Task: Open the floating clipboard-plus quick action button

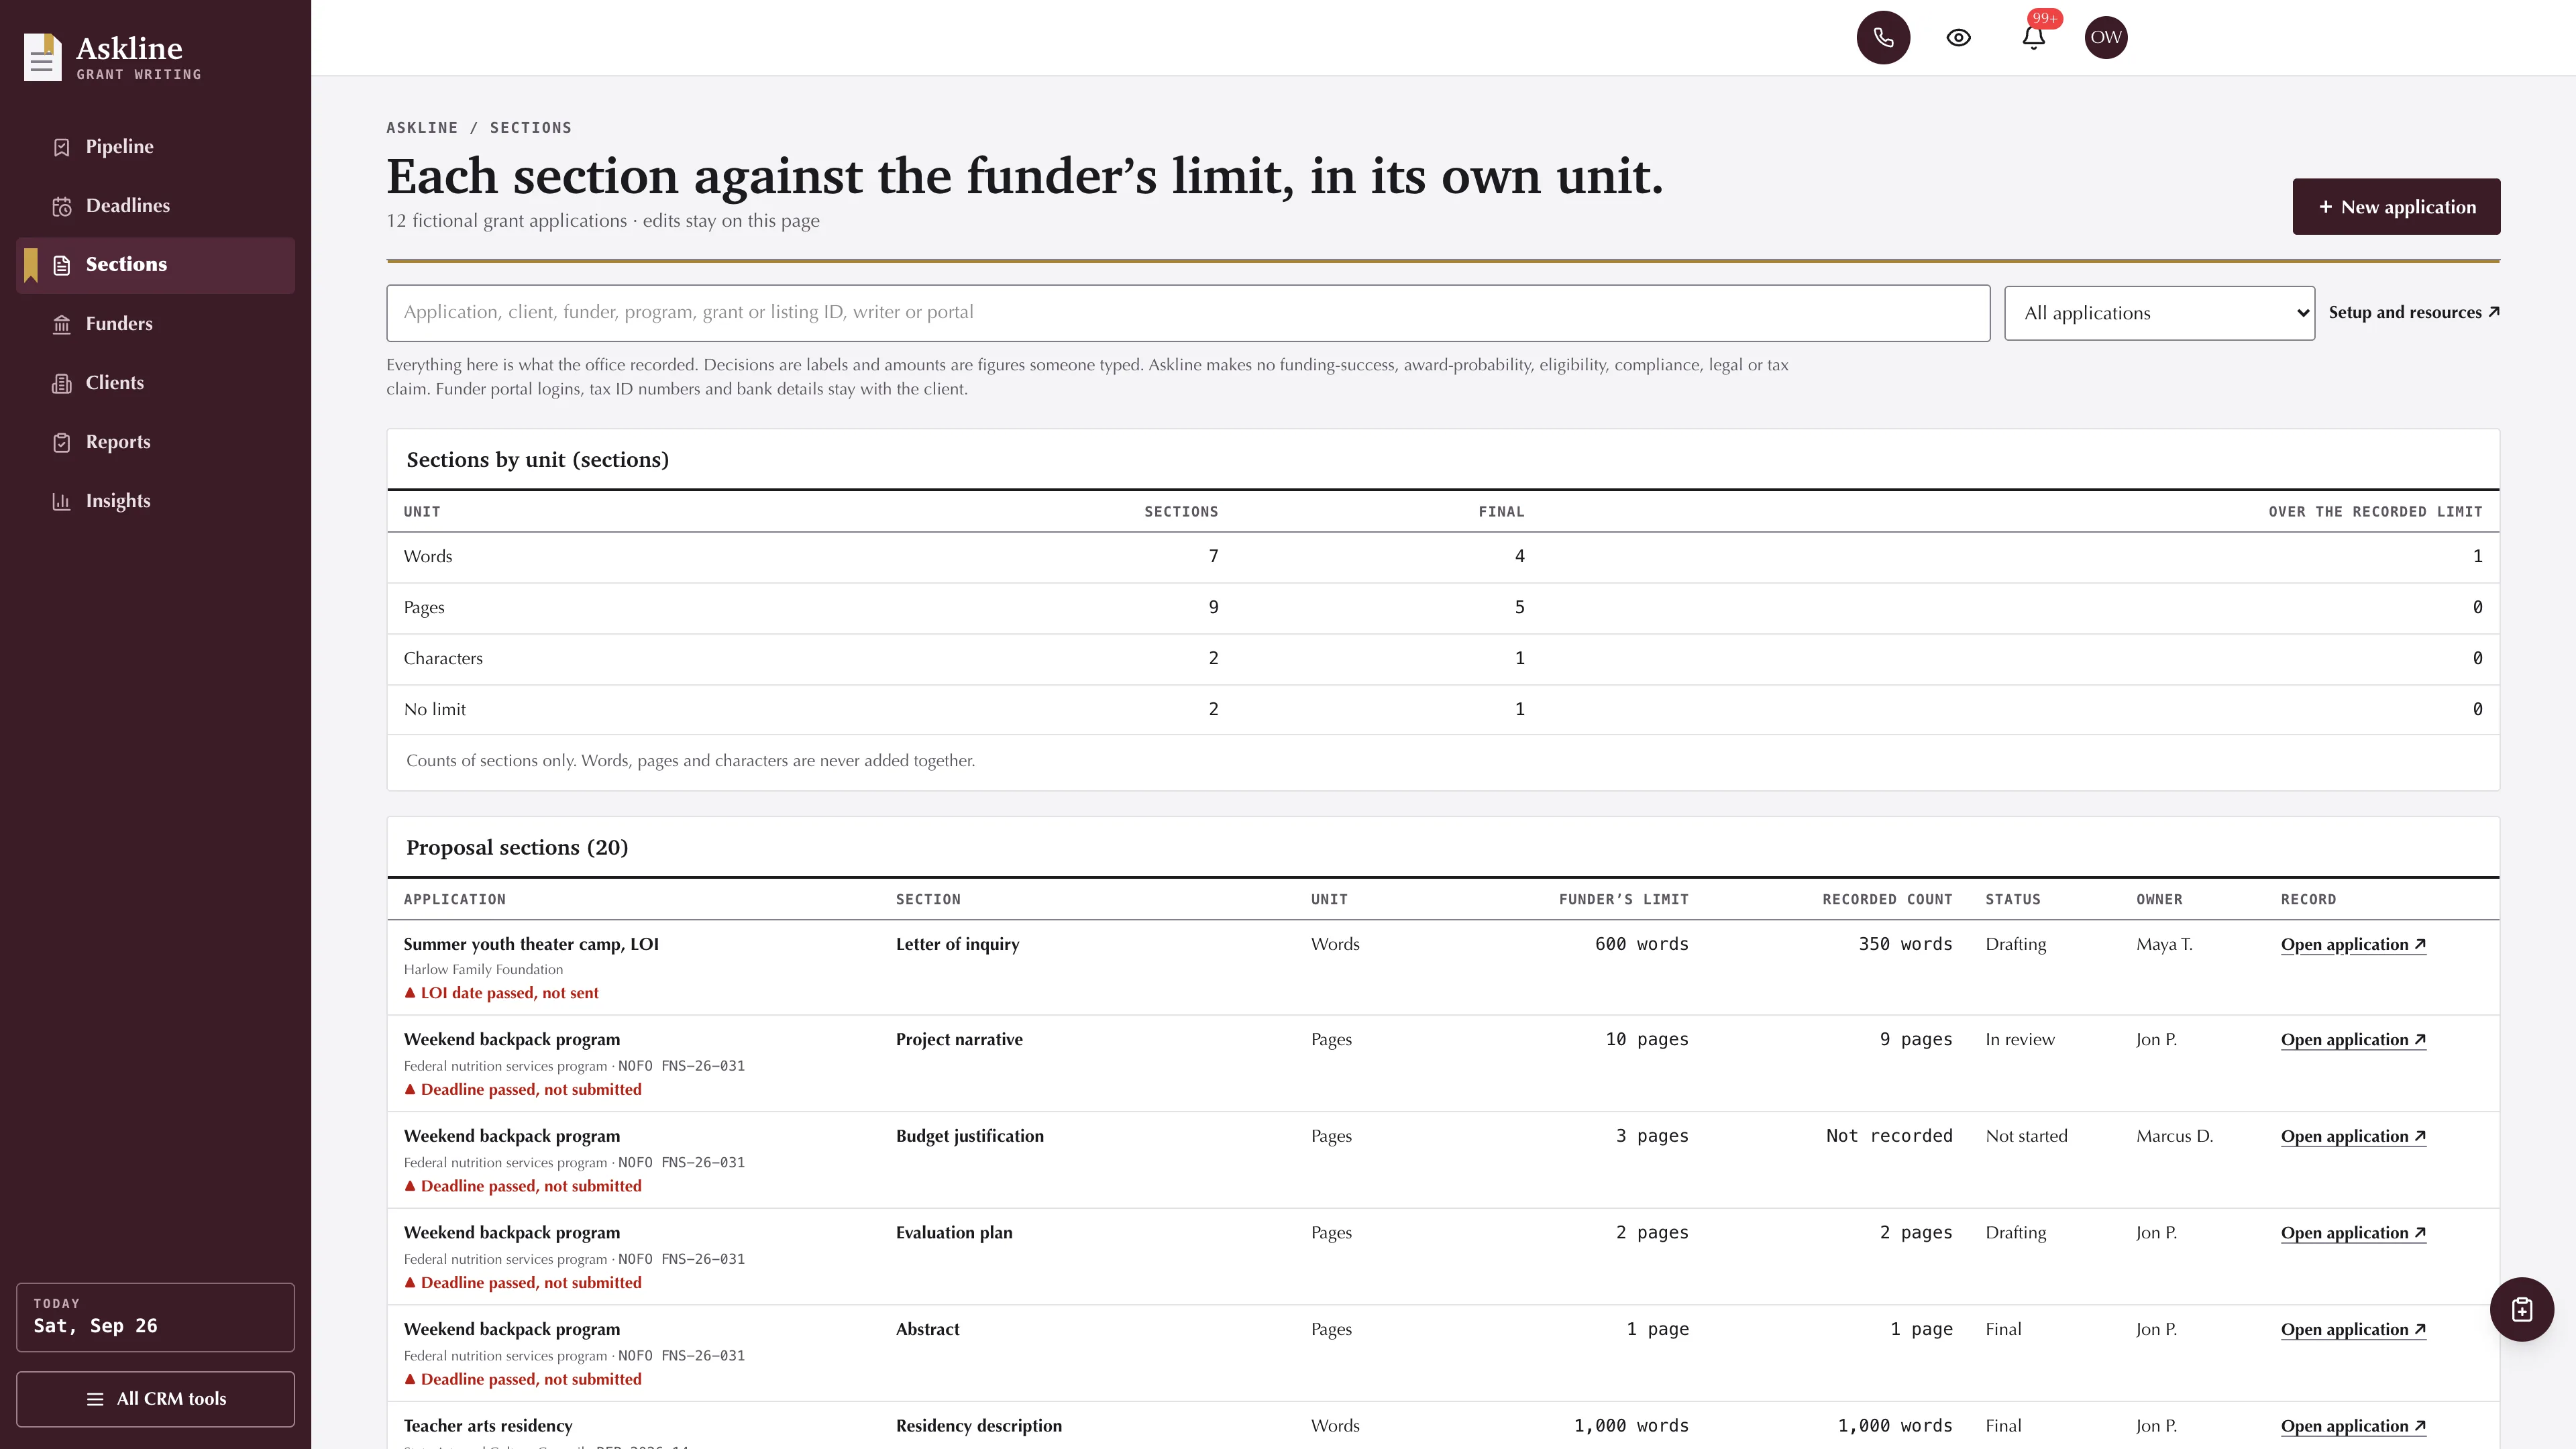Action: click(x=2521, y=1309)
